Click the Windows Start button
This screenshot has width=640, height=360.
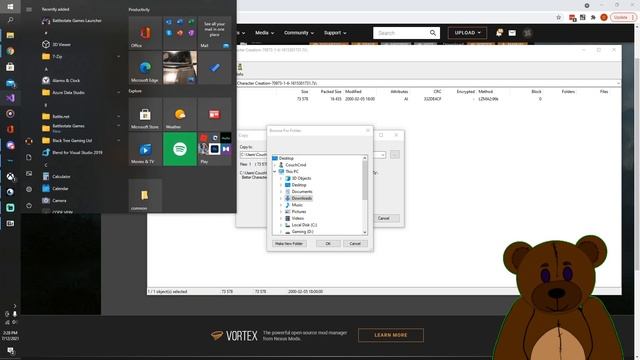[10, 6]
